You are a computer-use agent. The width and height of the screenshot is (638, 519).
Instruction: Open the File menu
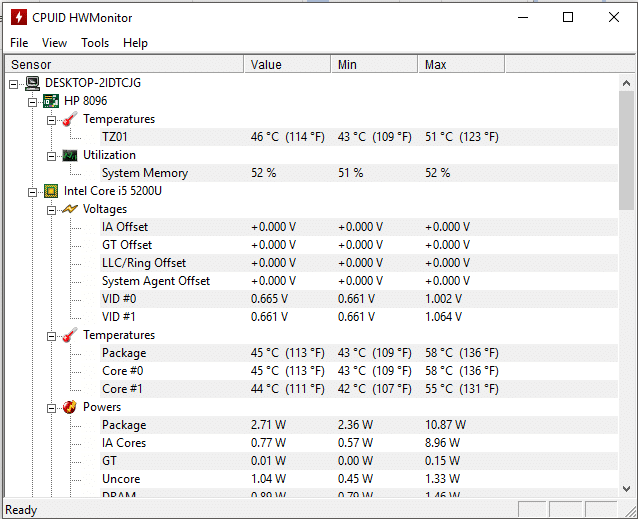[x=19, y=43]
